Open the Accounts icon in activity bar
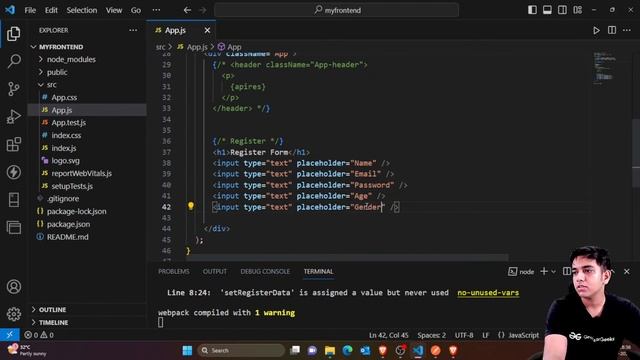 coord(13,287)
